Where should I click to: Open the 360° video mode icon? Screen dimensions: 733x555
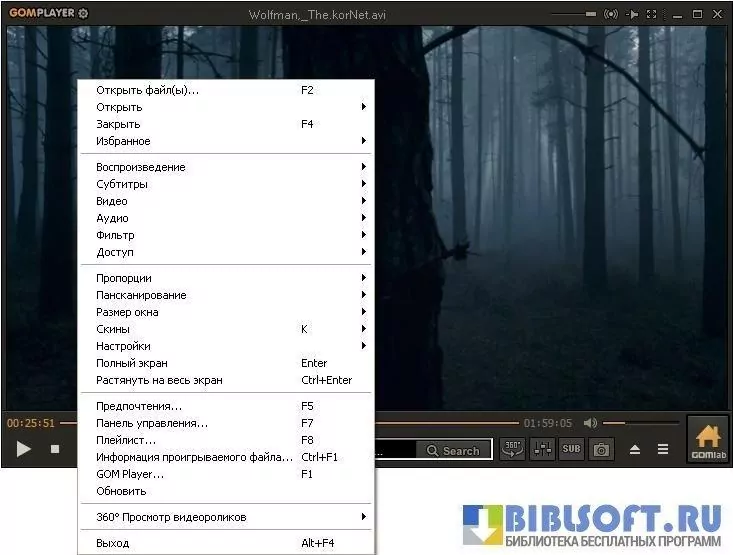point(512,449)
